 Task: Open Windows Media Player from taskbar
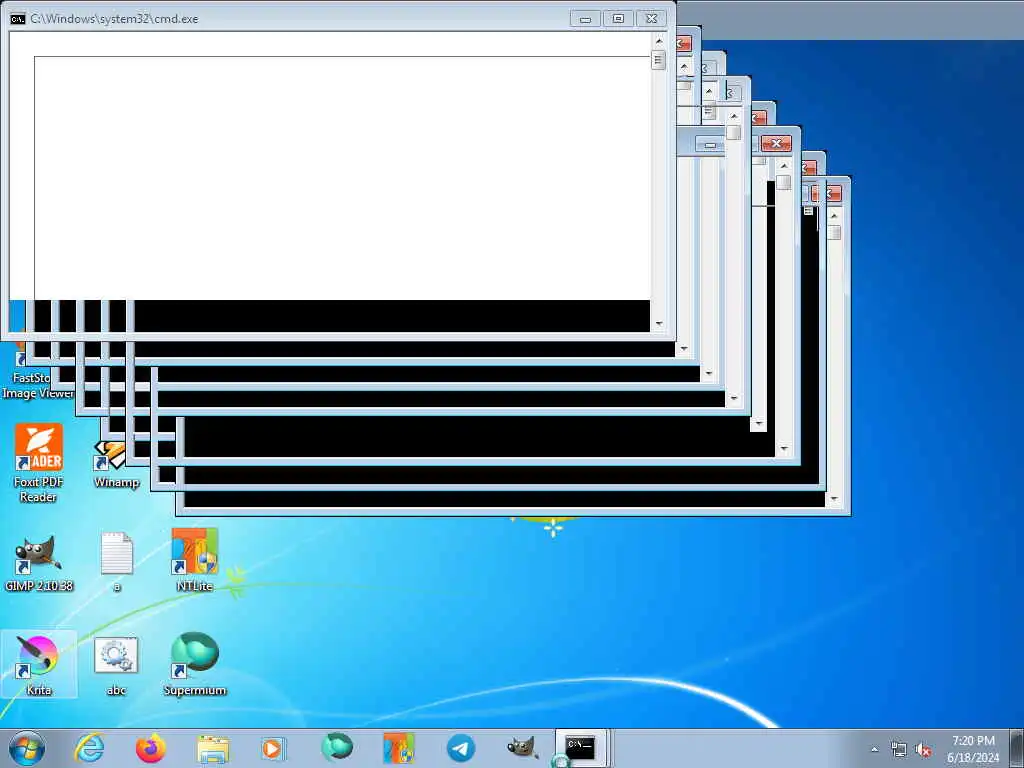274,748
